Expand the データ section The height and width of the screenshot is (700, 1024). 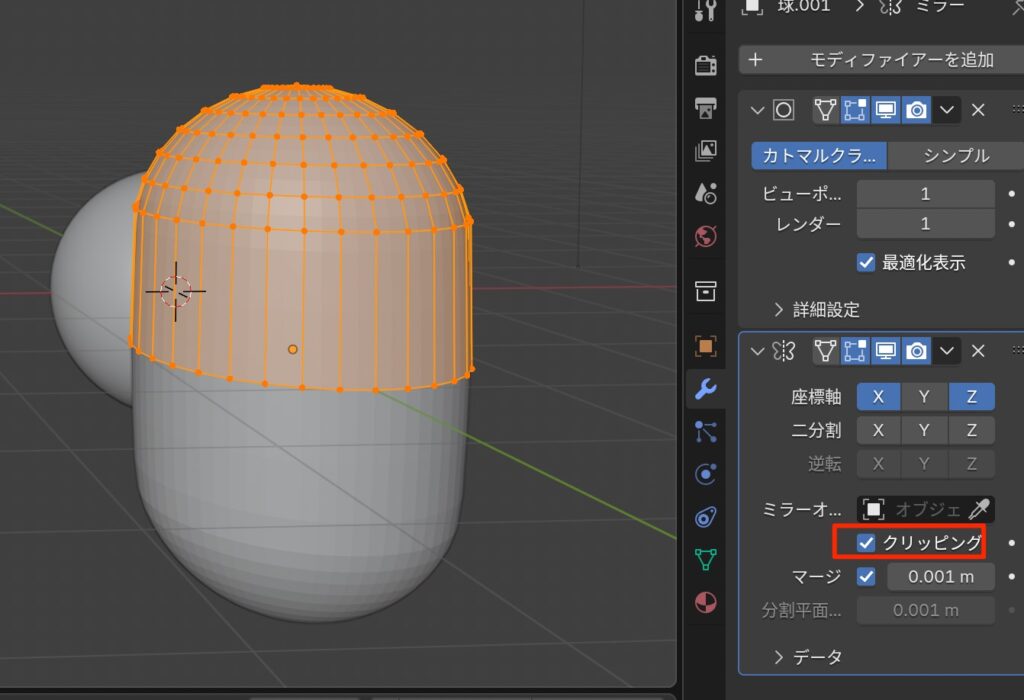(x=808, y=657)
